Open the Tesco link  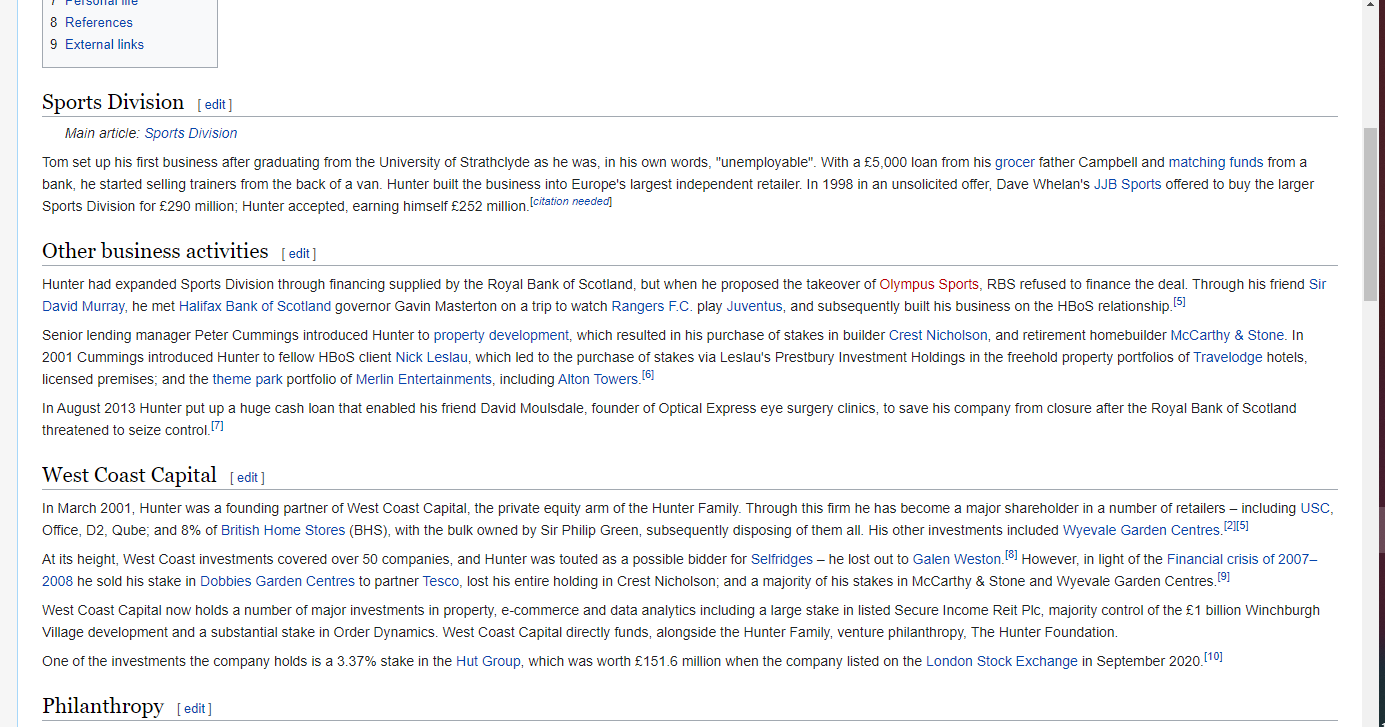[440, 581]
